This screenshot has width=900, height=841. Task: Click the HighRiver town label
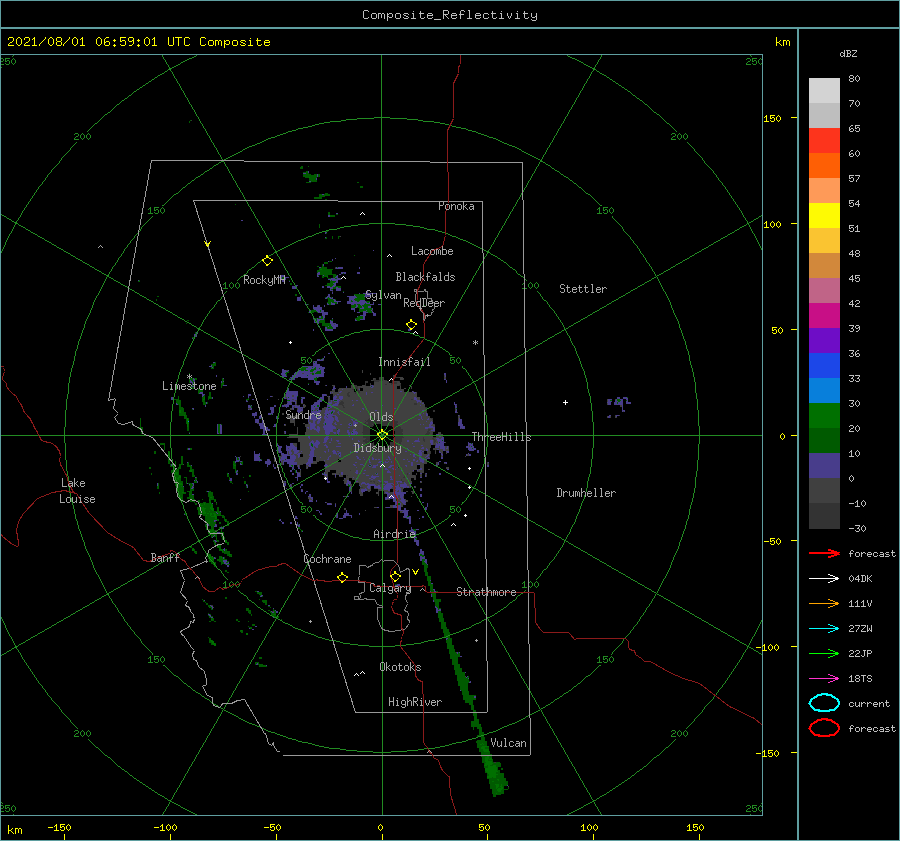(415, 702)
